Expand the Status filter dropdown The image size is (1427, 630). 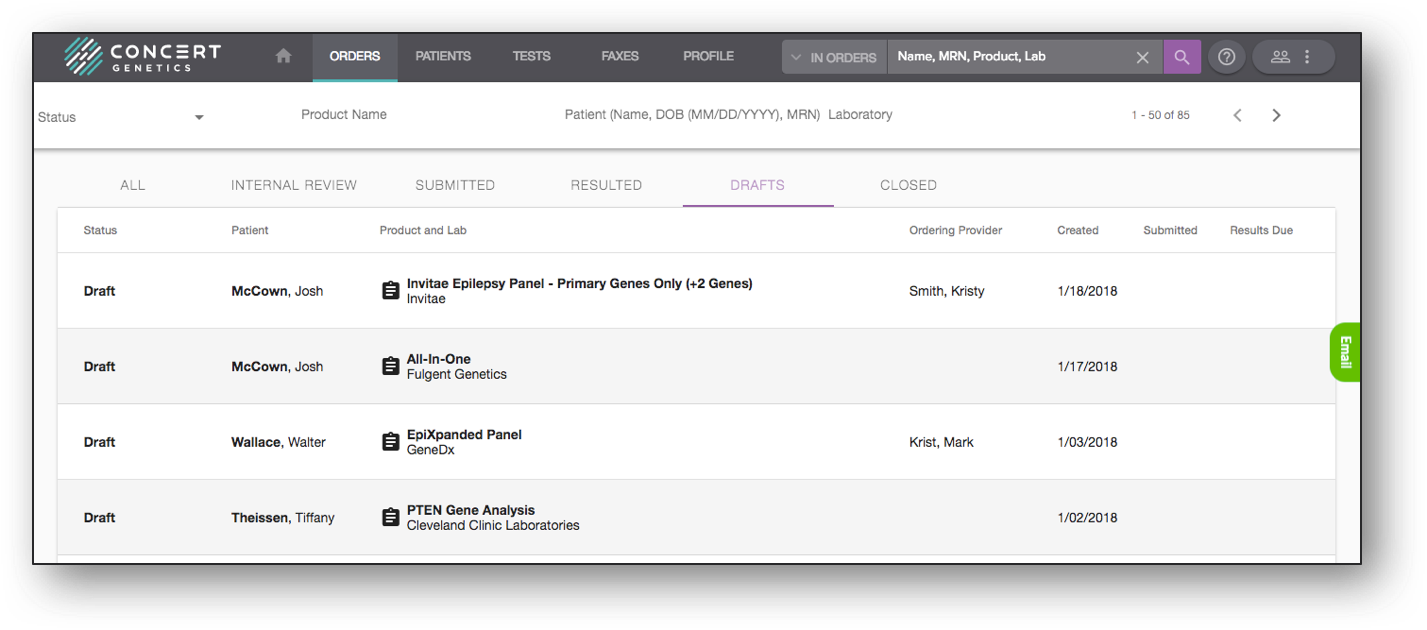click(199, 117)
